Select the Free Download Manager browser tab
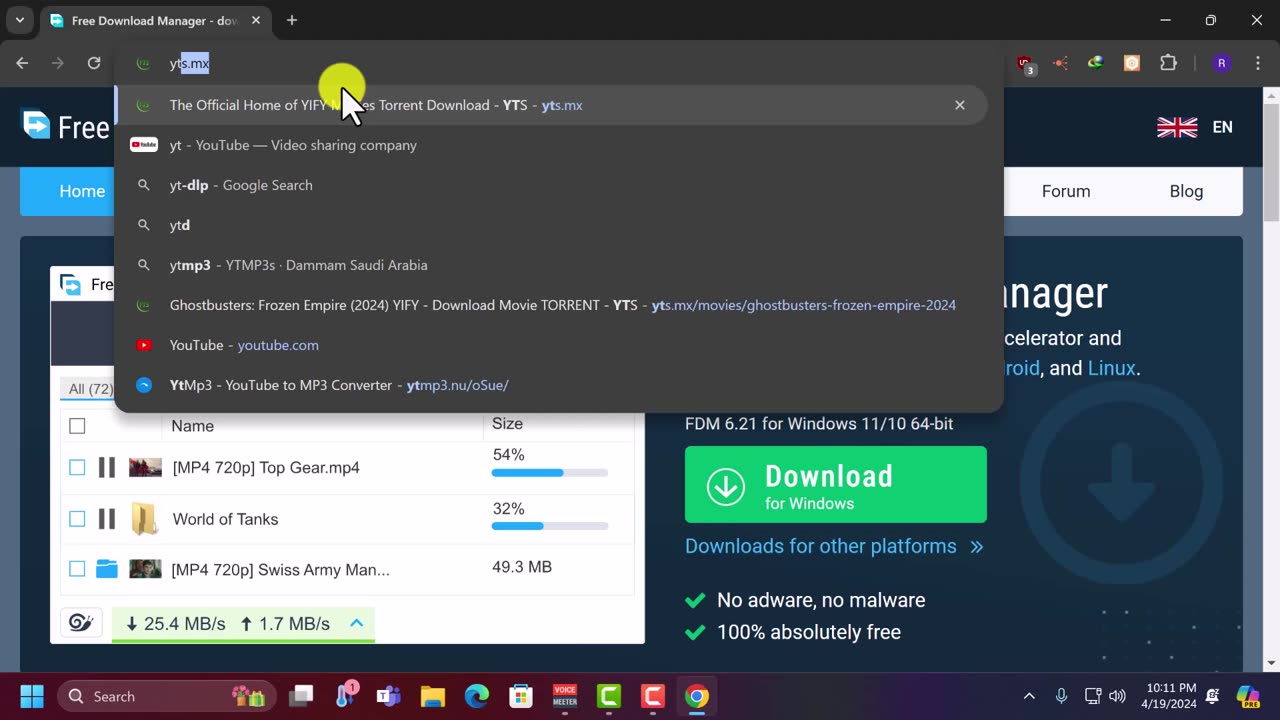This screenshot has width=1280, height=720. pos(156,20)
